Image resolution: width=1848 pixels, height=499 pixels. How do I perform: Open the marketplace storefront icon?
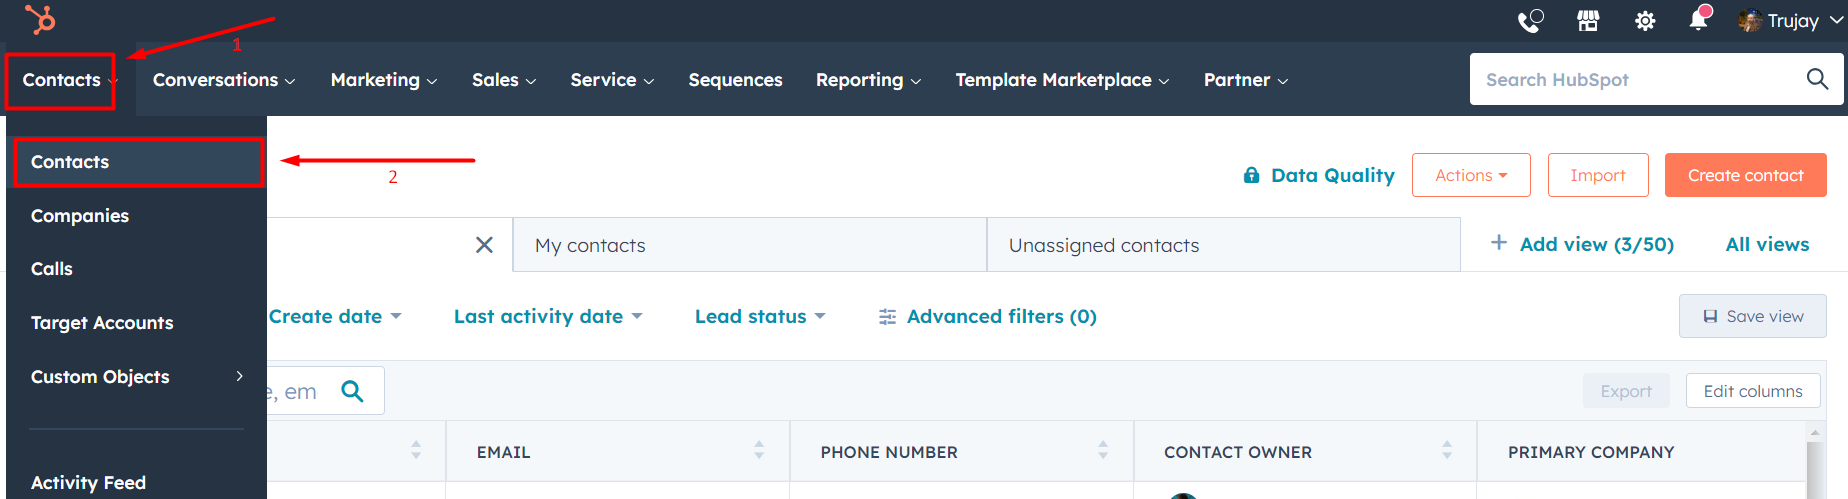pyautogui.click(x=1588, y=20)
